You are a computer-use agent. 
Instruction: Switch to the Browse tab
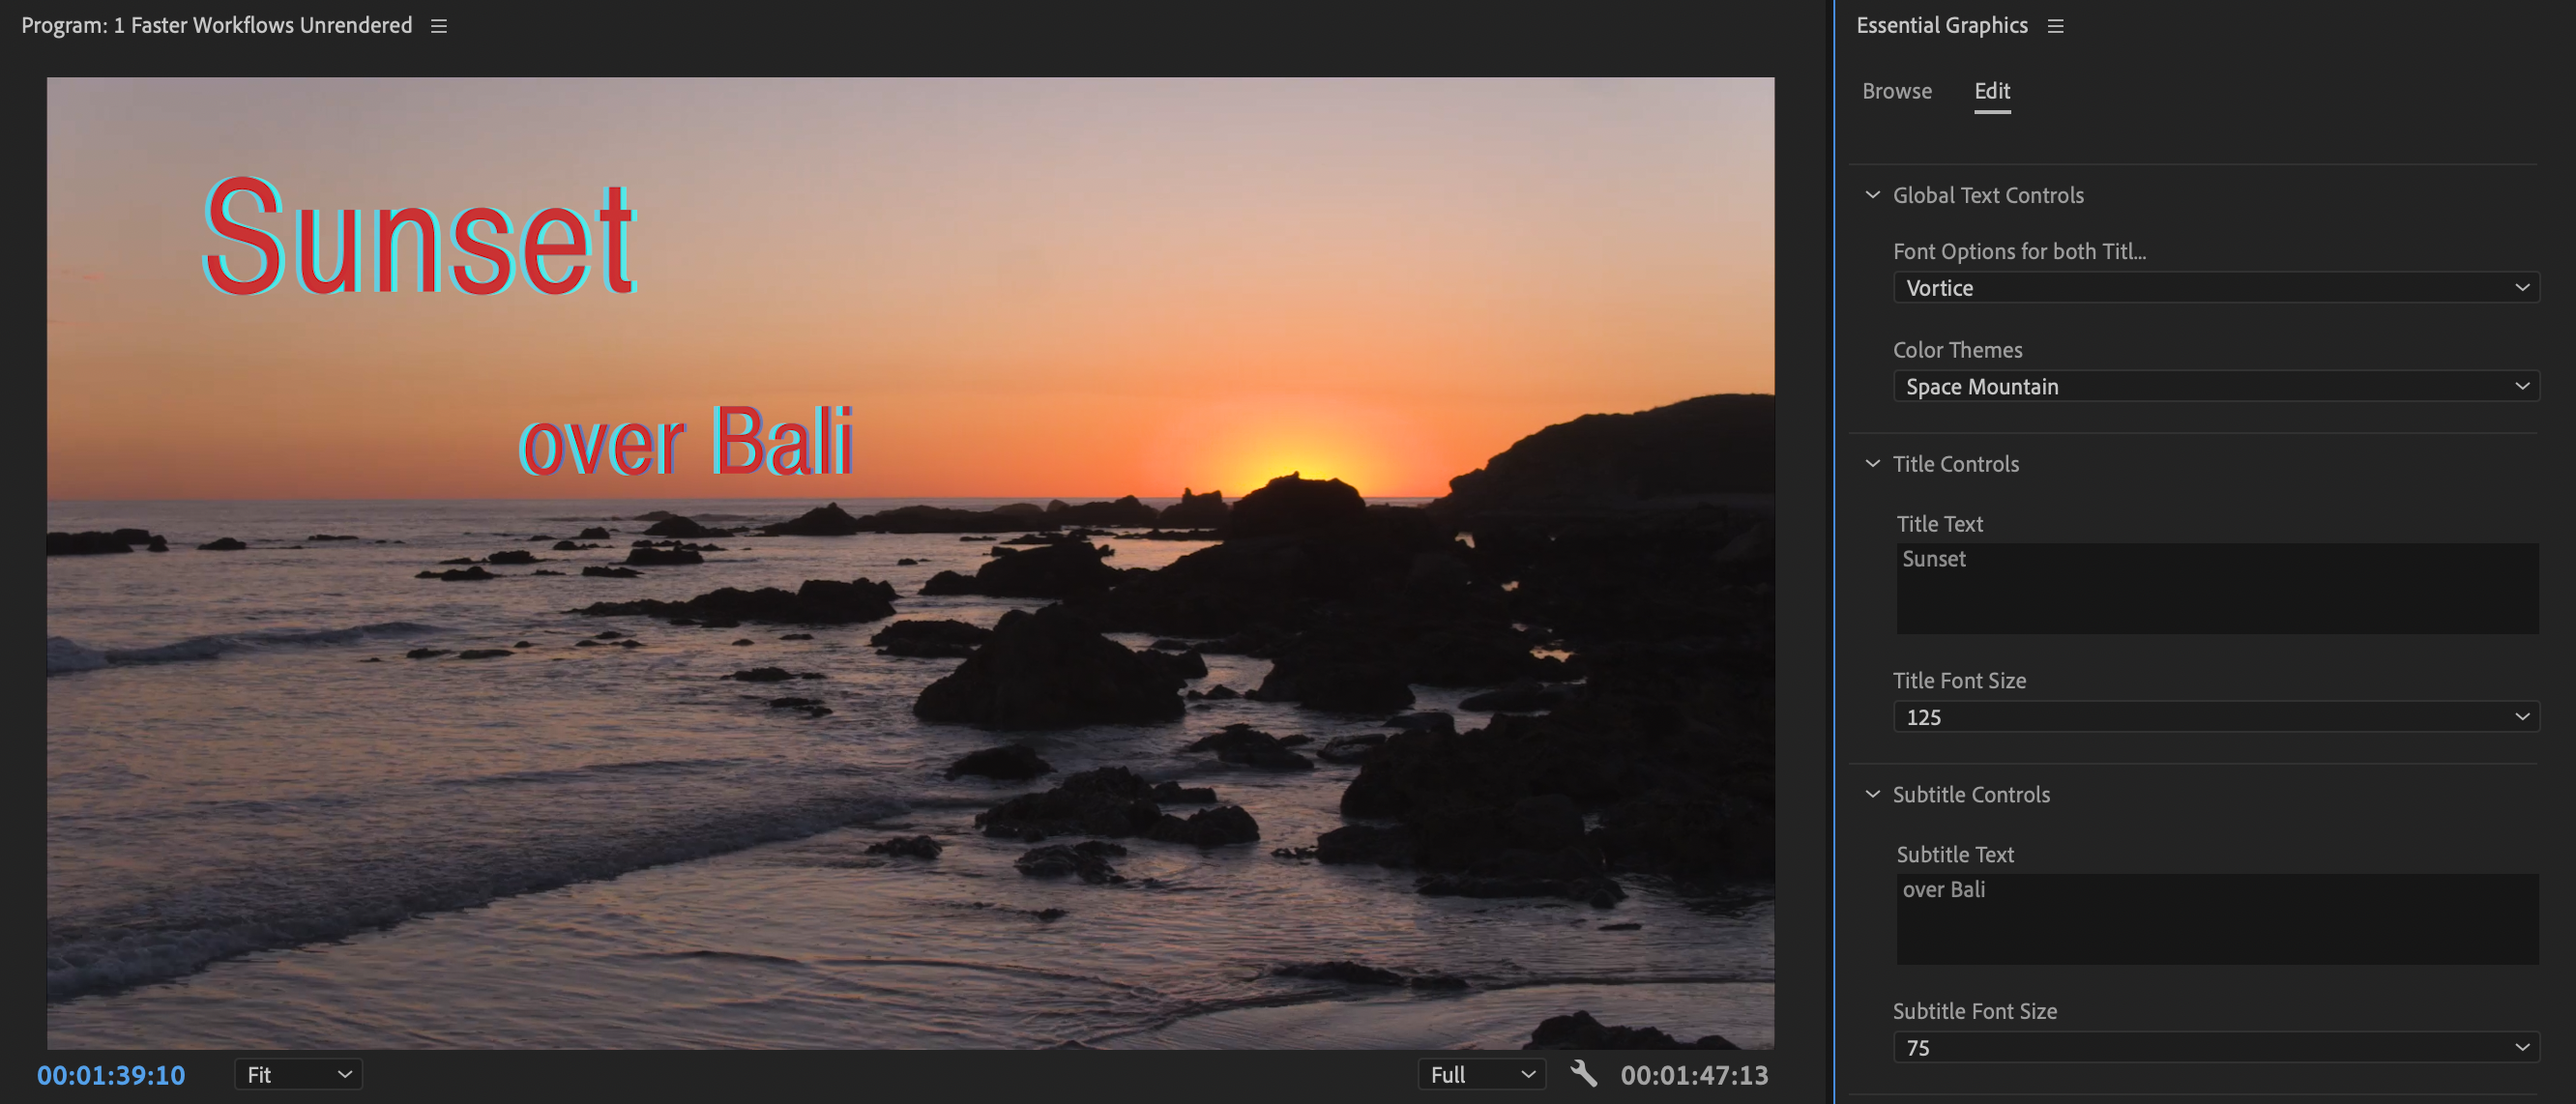click(1894, 89)
